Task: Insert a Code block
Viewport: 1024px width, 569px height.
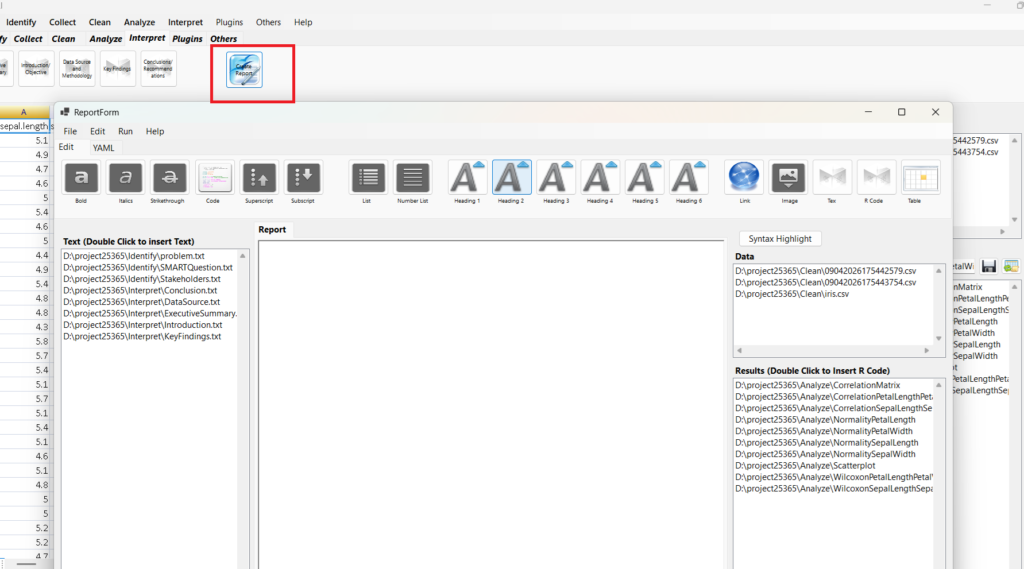Action: [213, 177]
